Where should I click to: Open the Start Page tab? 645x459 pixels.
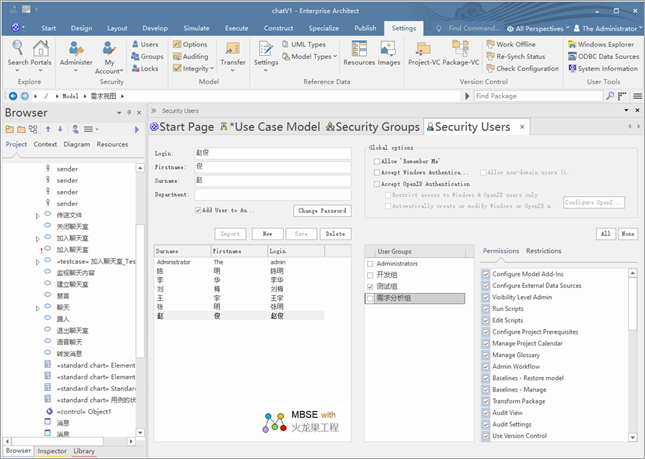tap(182, 127)
